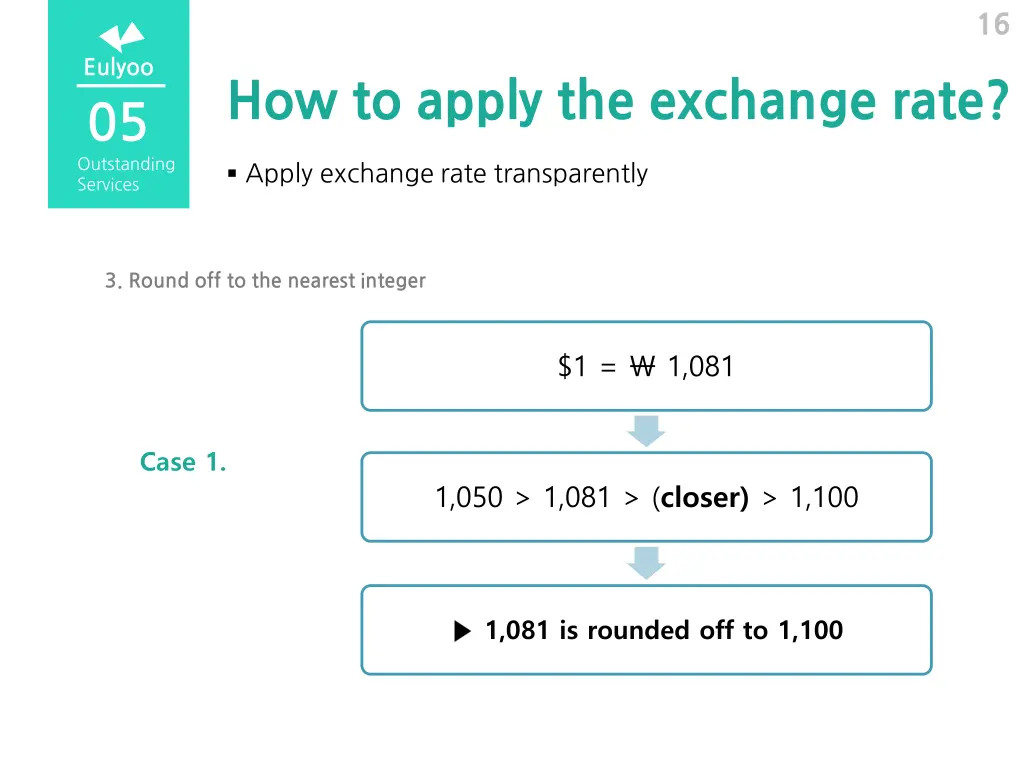
Task: Click 'Apply exchange rate transparently' bullet text
Action: coord(447,174)
